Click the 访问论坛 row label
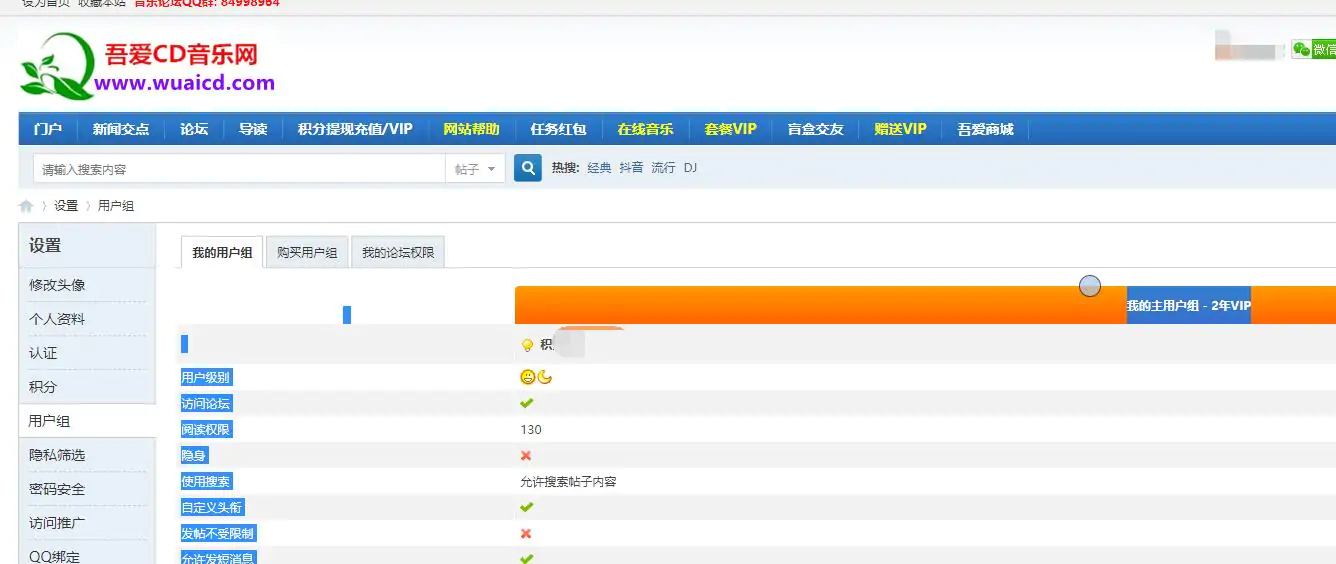The width and height of the screenshot is (1336, 564). pyautogui.click(x=205, y=403)
